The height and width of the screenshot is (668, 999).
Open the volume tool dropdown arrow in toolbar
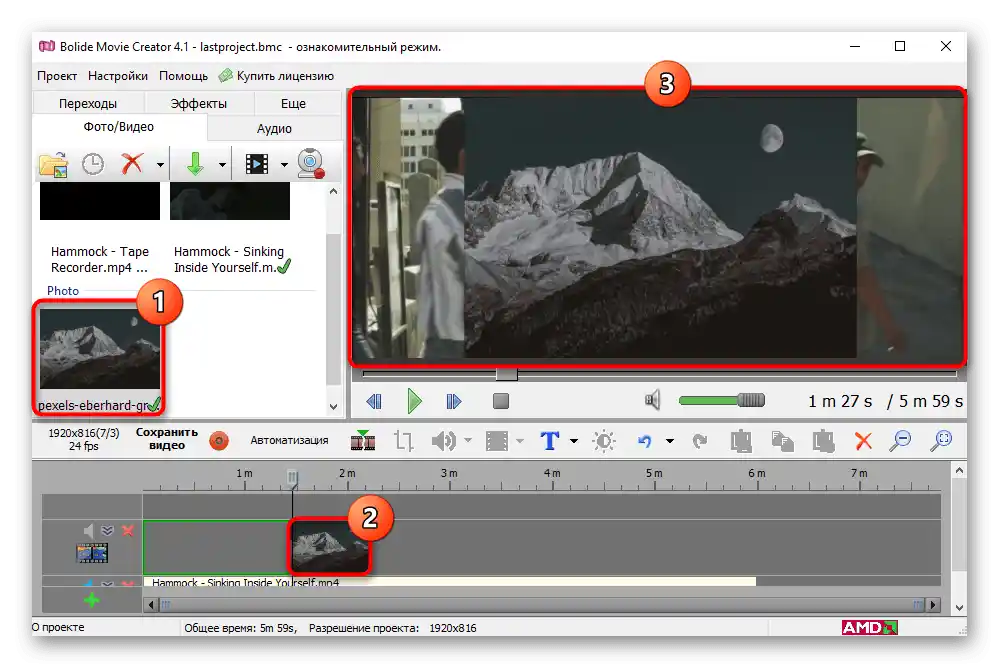(468, 440)
